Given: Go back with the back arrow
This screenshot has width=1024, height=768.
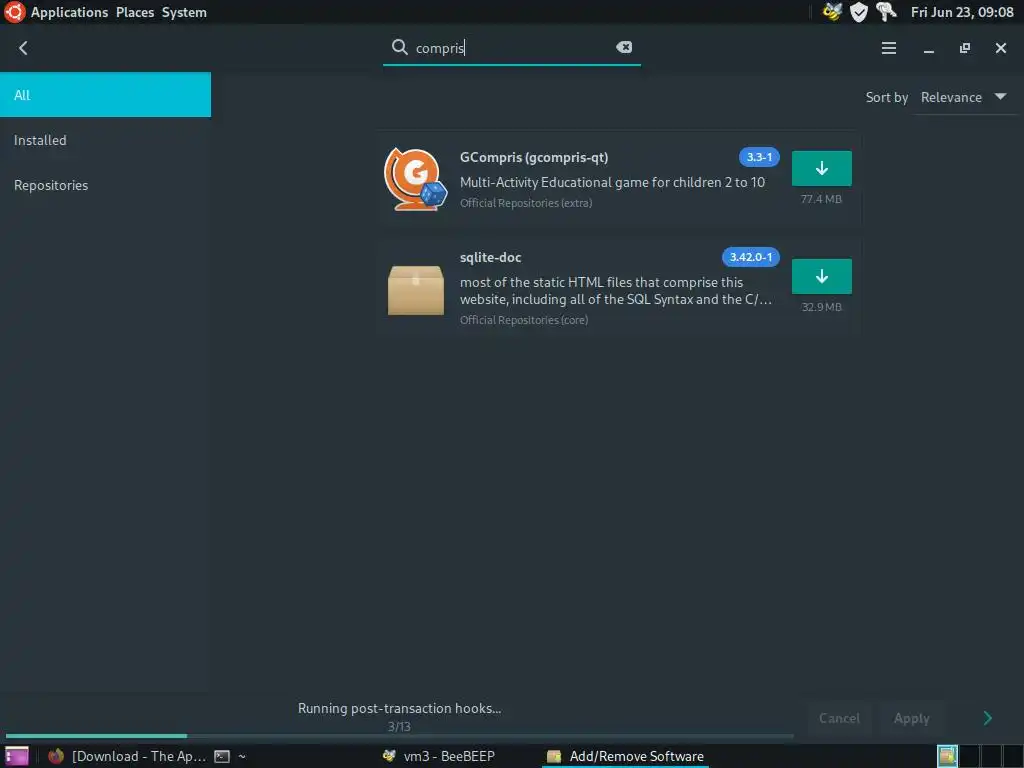Looking at the screenshot, I should coord(24,48).
